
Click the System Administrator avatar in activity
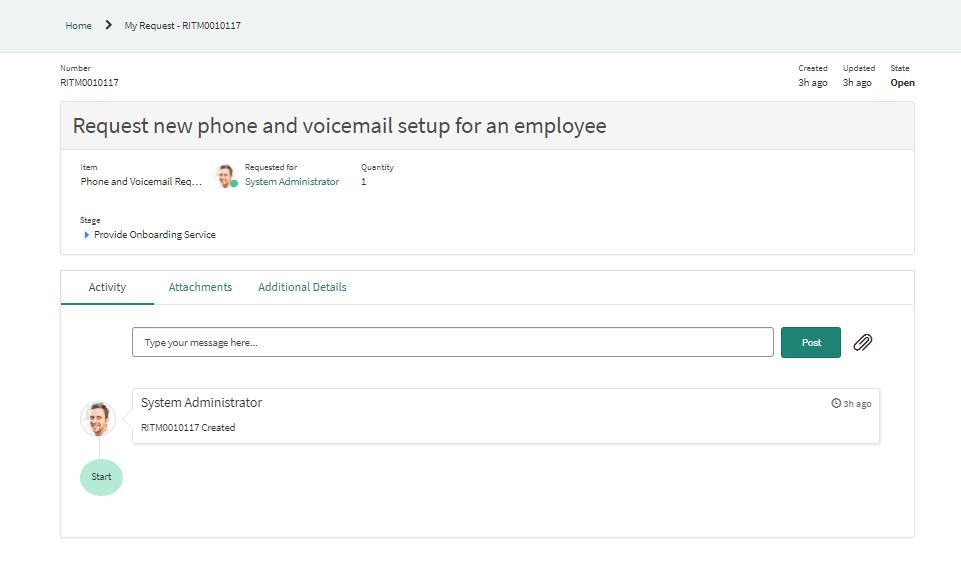coord(98,419)
